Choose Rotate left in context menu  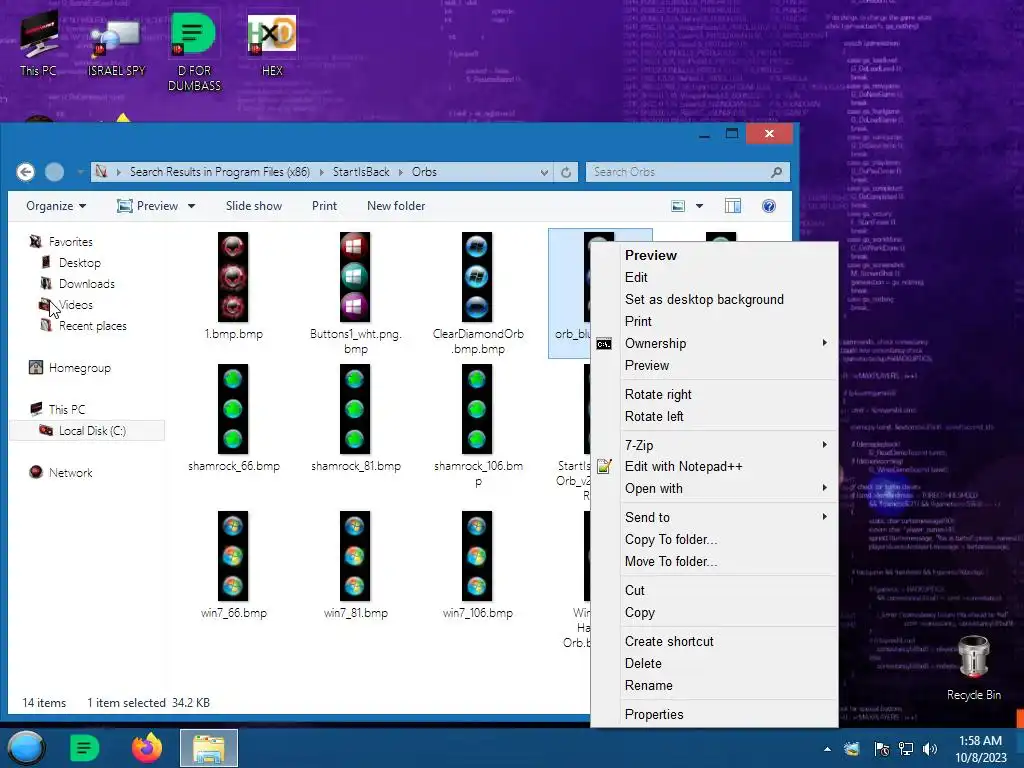tap(714, 417)
